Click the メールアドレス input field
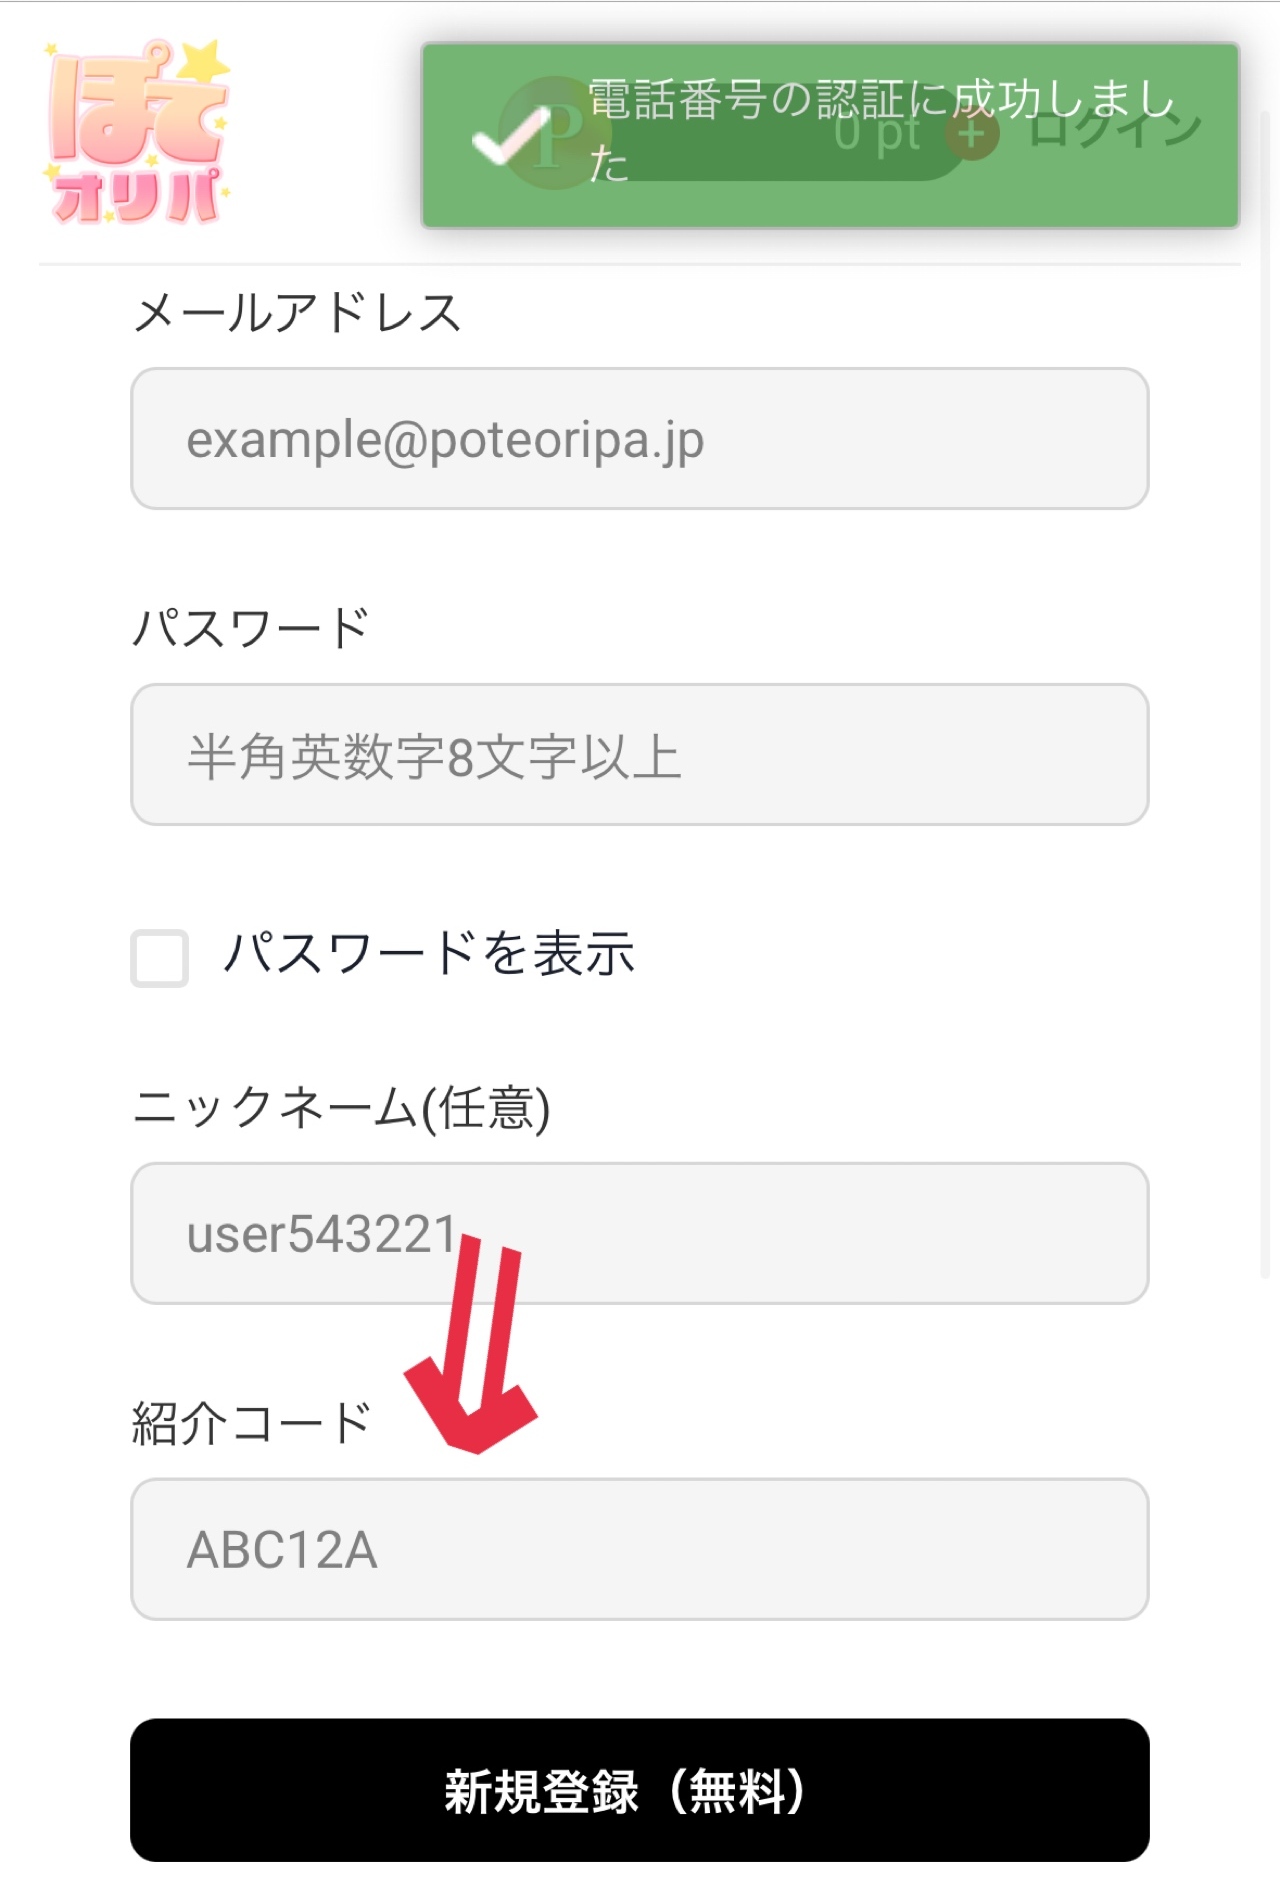The height and width of the screenshot is (1887, 1280). [x=640, y=439]
